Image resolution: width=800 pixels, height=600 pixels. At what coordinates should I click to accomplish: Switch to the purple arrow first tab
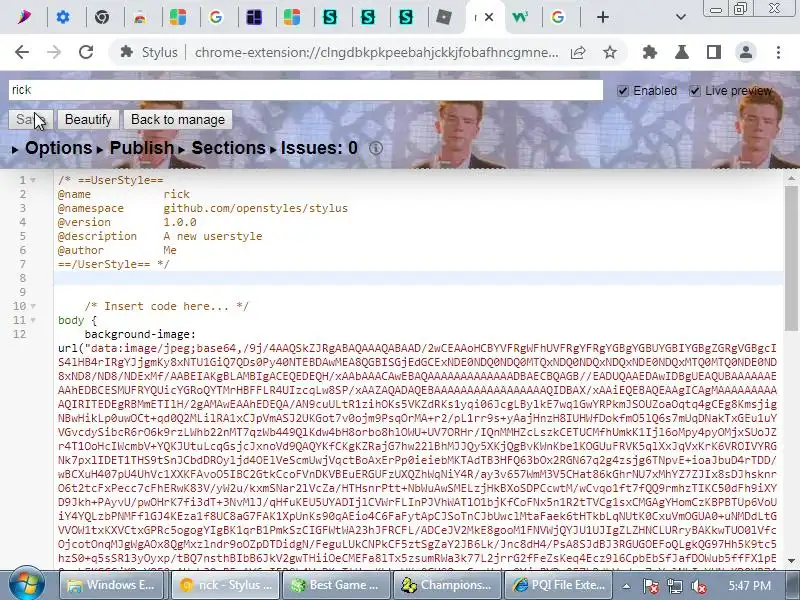pos(24,17)
